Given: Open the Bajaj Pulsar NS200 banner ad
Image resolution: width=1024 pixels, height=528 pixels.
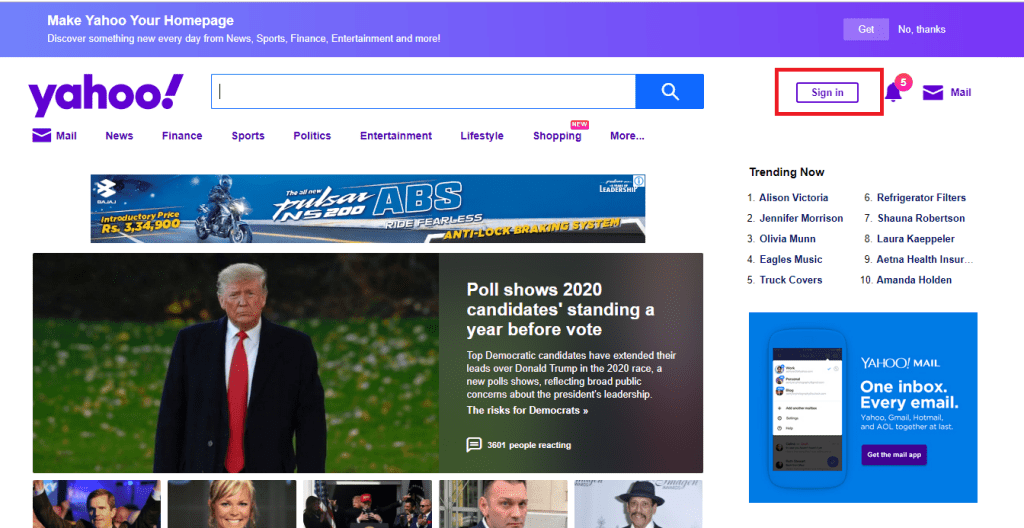Looking at the screenshot, I should point(367,208).
